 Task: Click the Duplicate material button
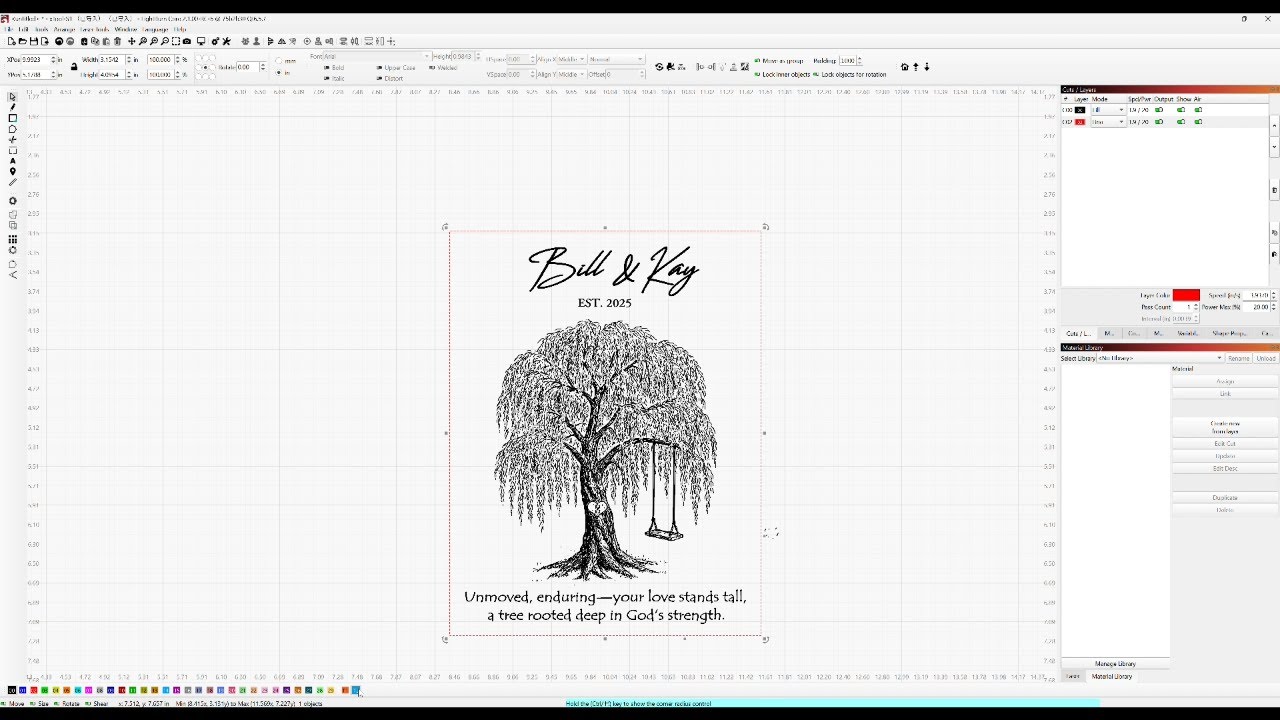pos(1225,498)
